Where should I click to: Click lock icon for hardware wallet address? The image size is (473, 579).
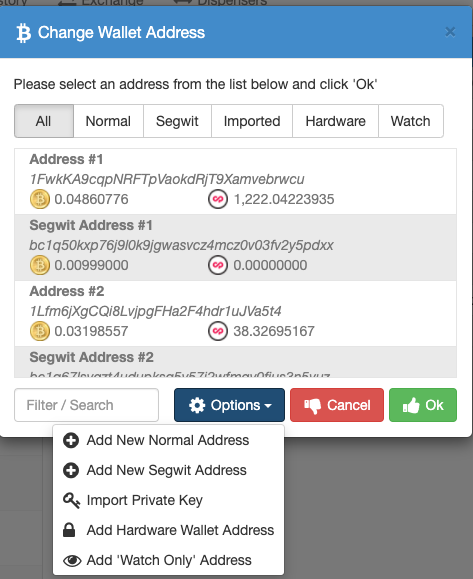(69, 530)
